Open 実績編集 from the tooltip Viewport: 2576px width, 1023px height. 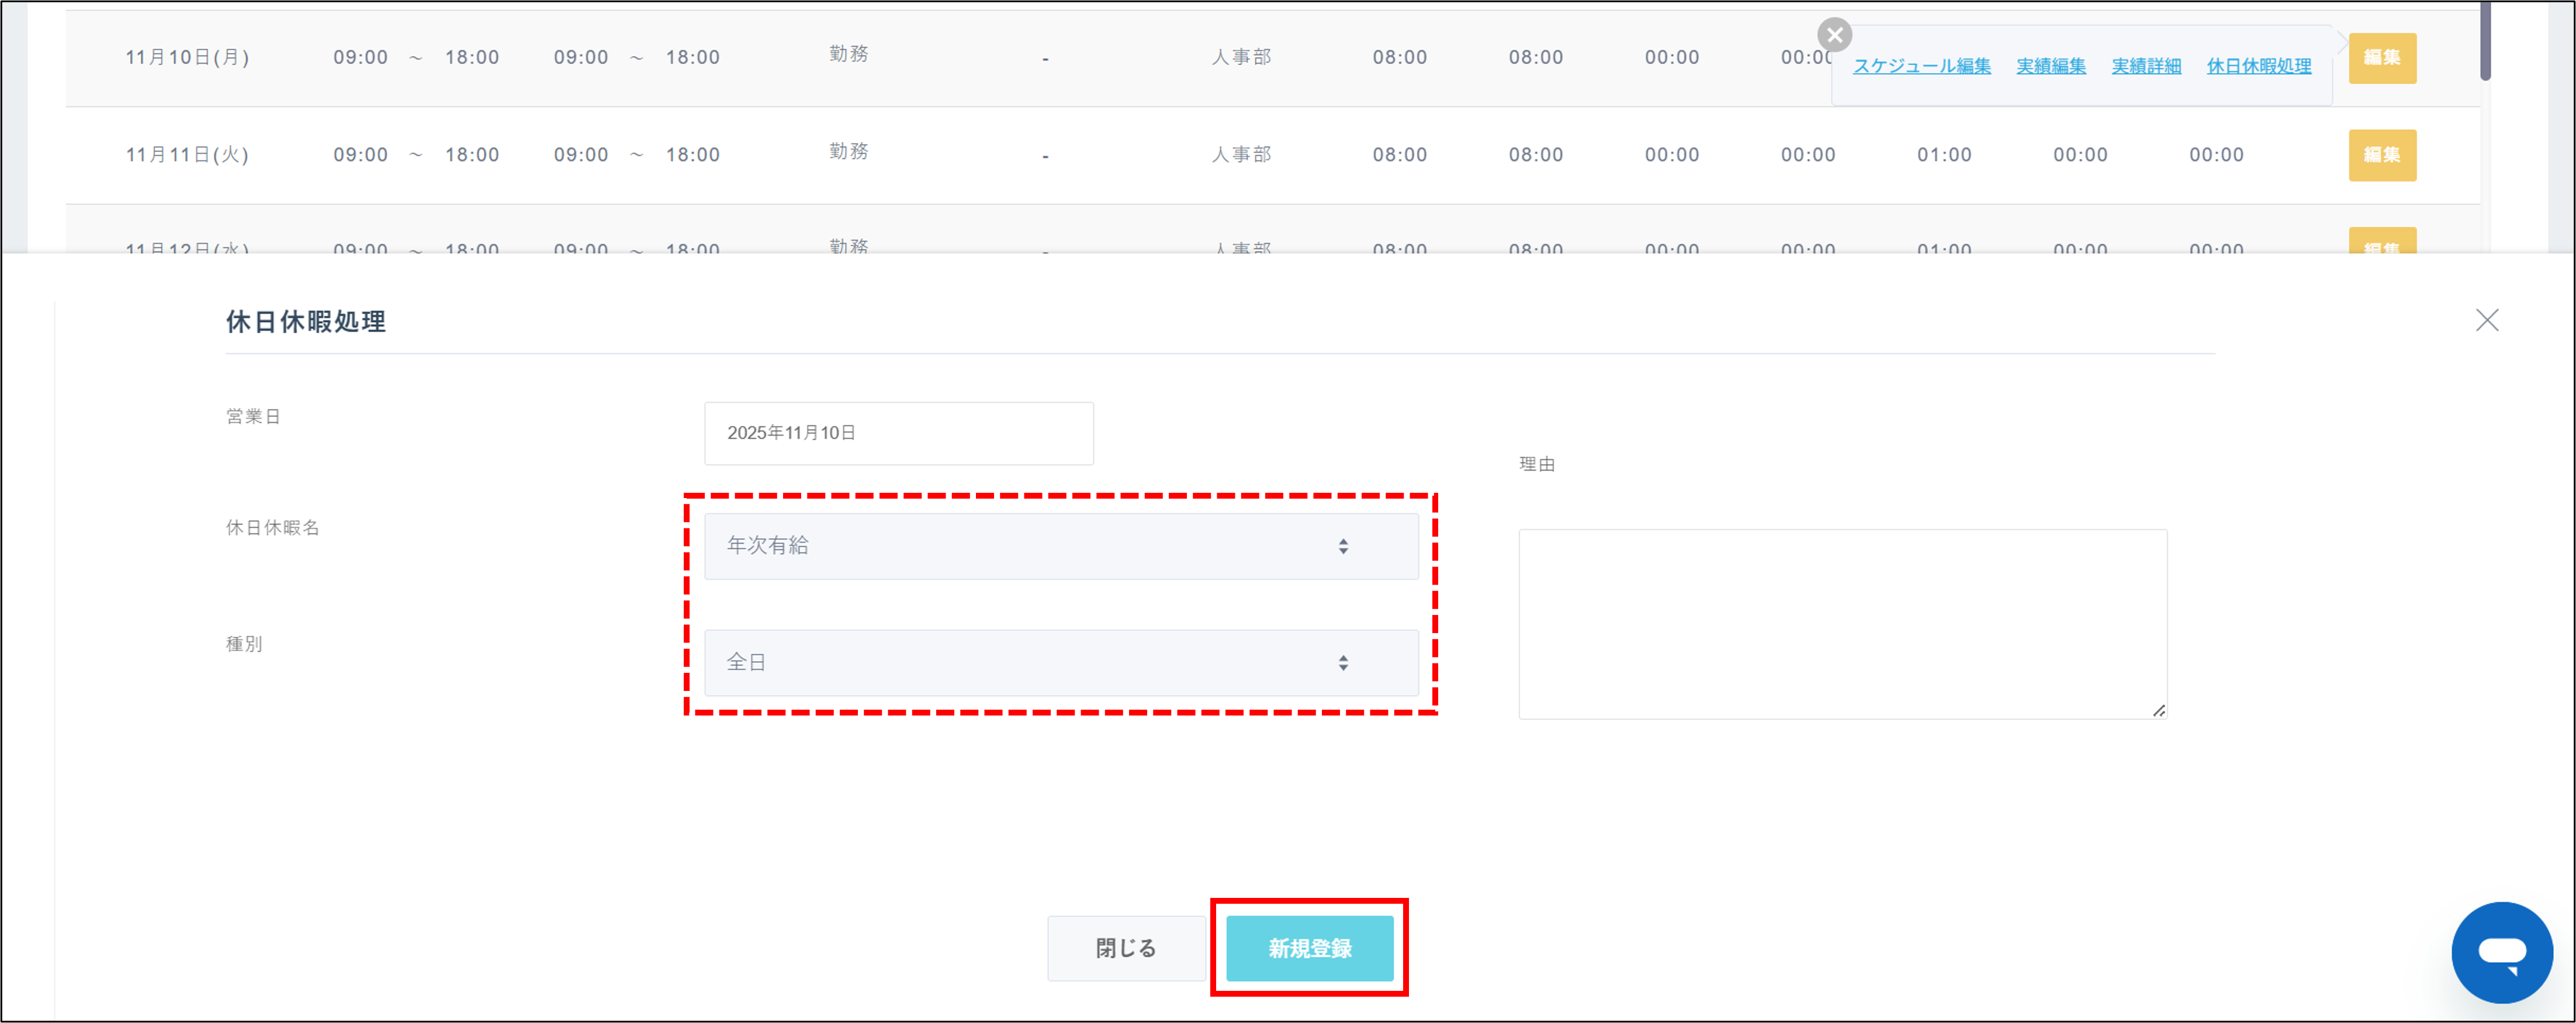2050,66
